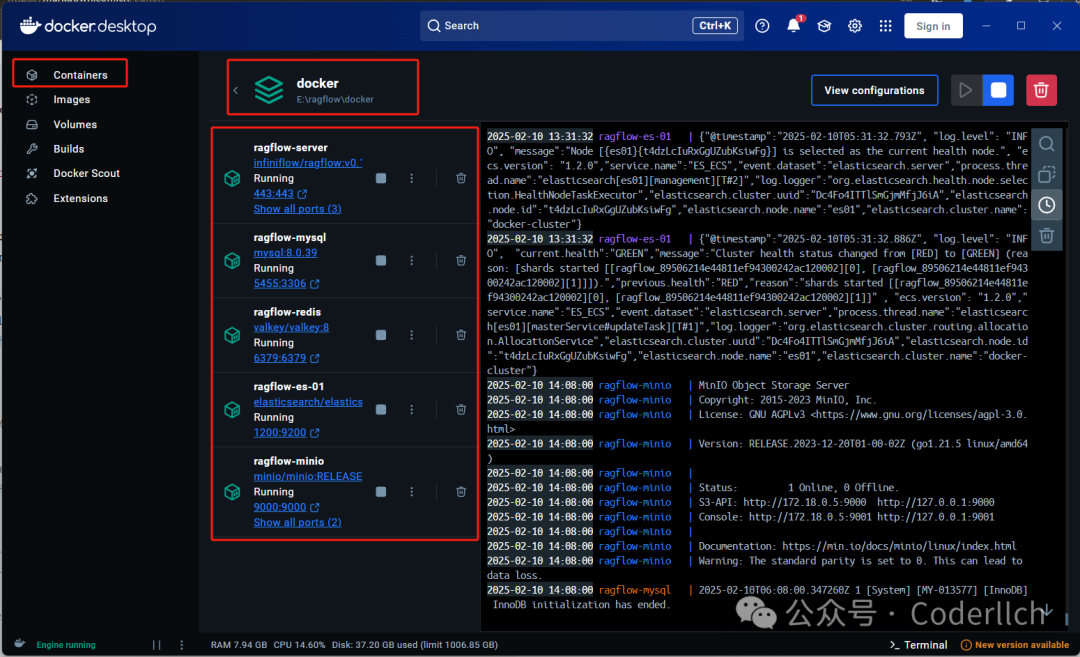The width and height of the screenshot is (1080, 657).
Task: Open the infiniflow/ragflow image link
Action: point(307,163)
